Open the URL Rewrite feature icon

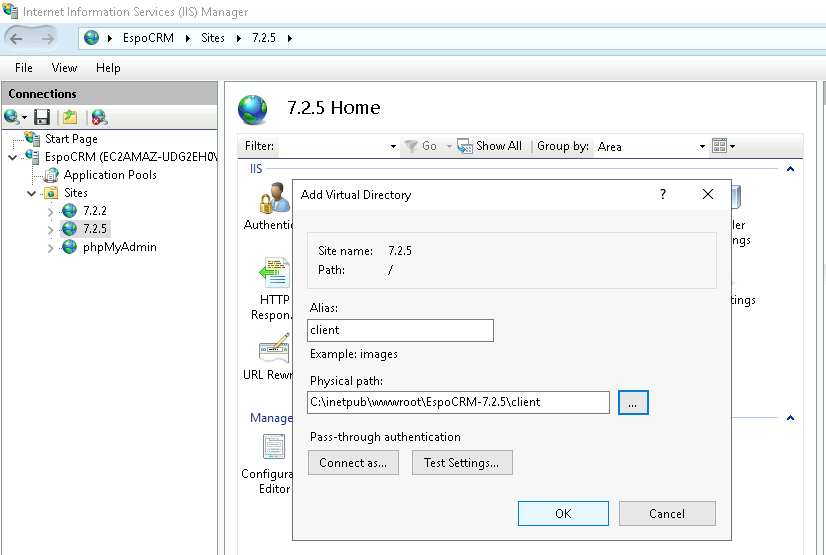click(273, 350)
